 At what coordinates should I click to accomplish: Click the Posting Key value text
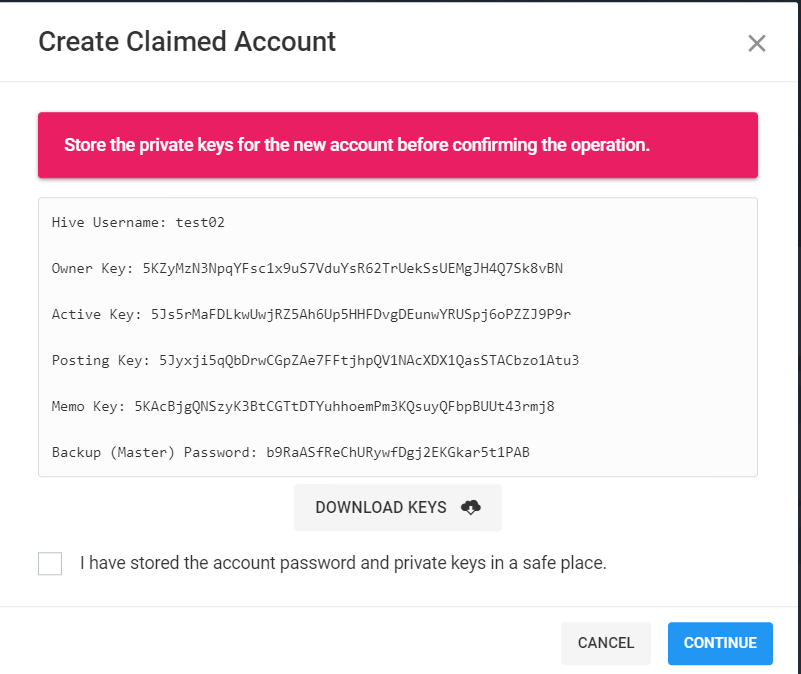point(369,360)
